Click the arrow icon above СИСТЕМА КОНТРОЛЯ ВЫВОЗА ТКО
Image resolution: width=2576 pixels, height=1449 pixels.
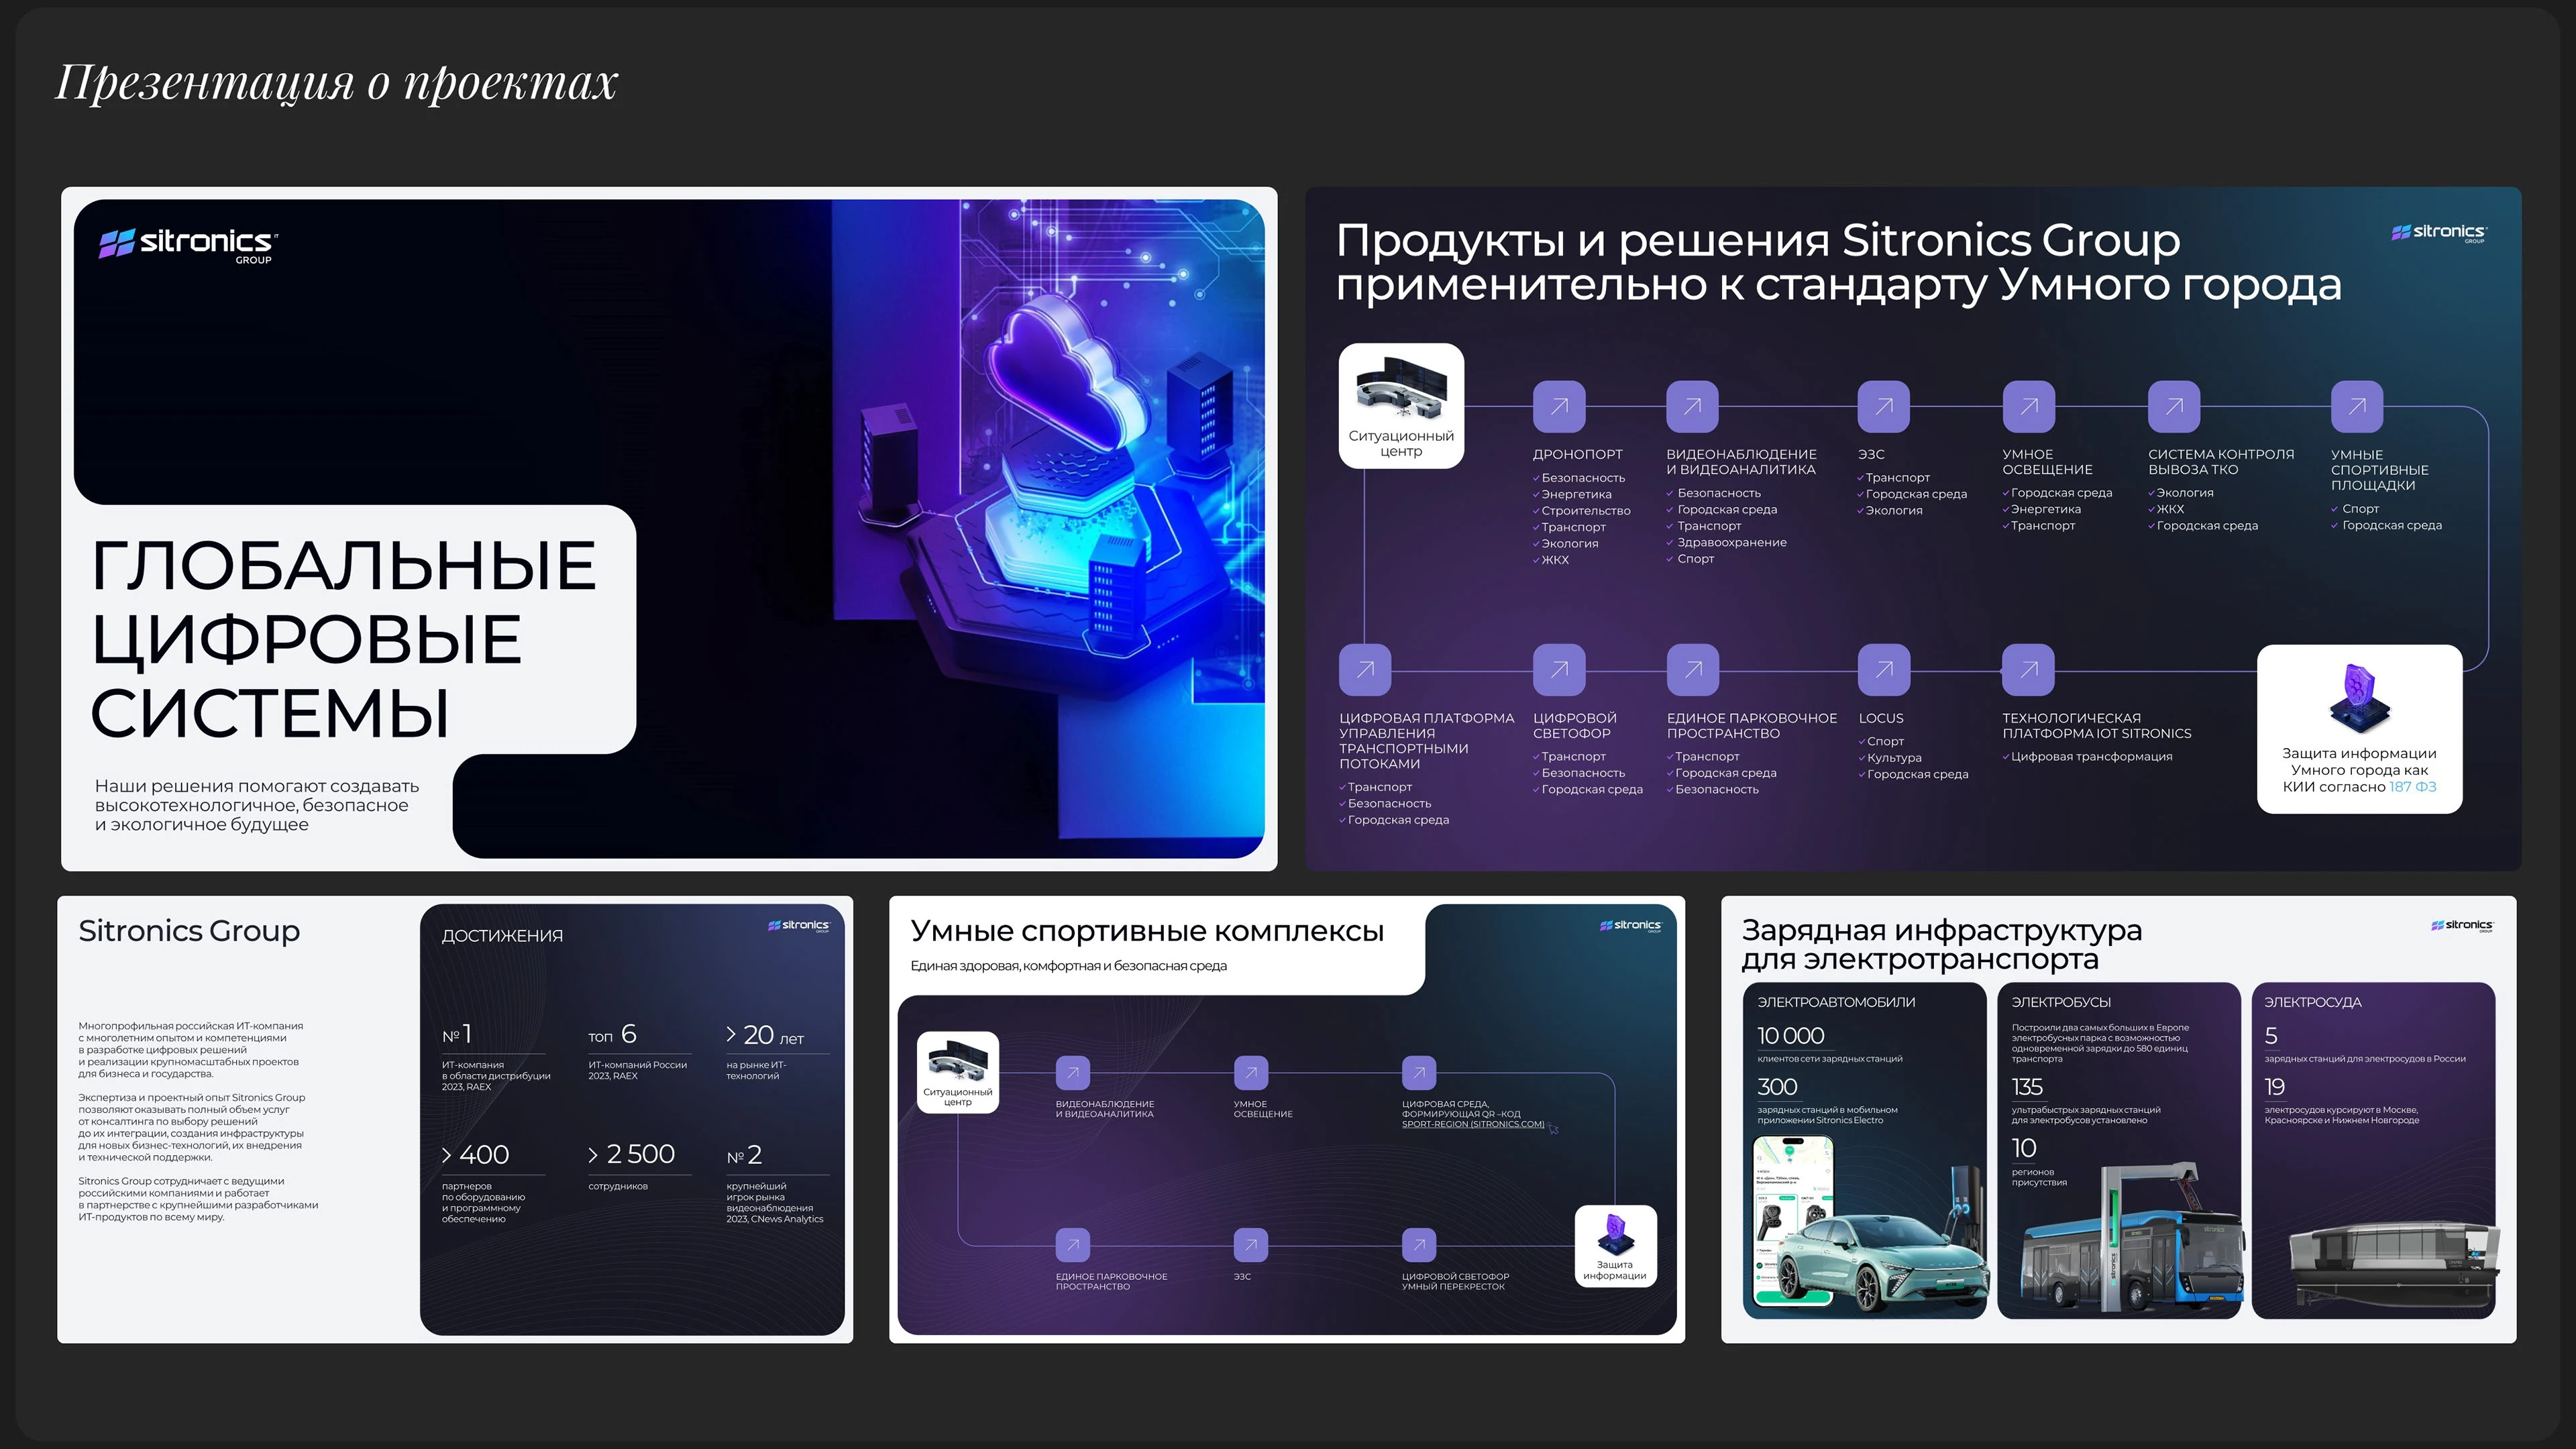coord(2174,406)
